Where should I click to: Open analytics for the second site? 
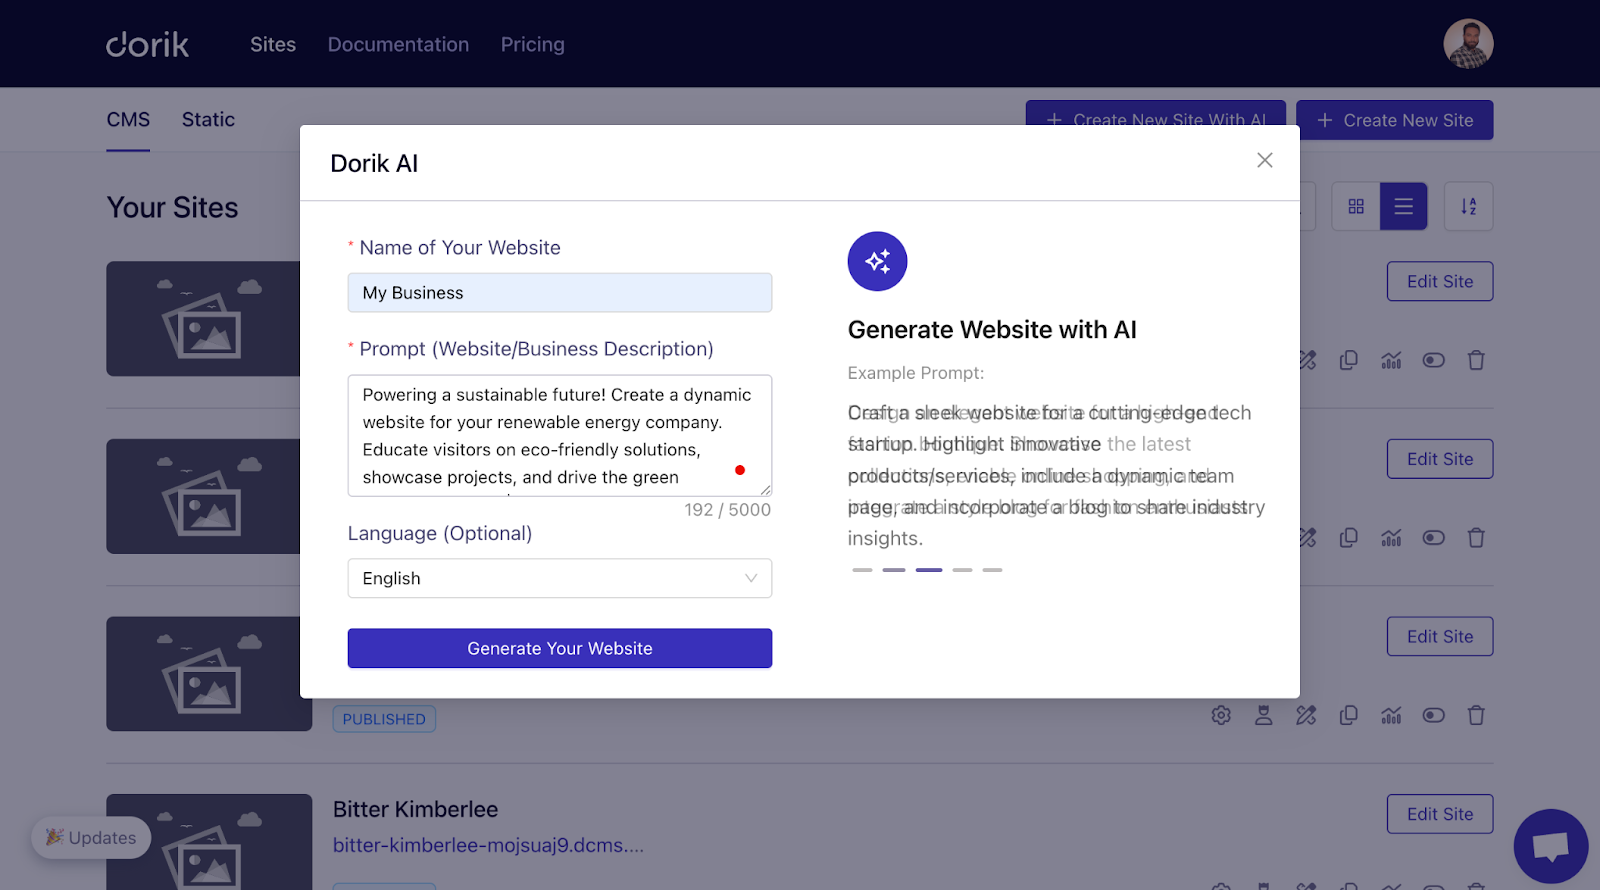click(1391, 538)
